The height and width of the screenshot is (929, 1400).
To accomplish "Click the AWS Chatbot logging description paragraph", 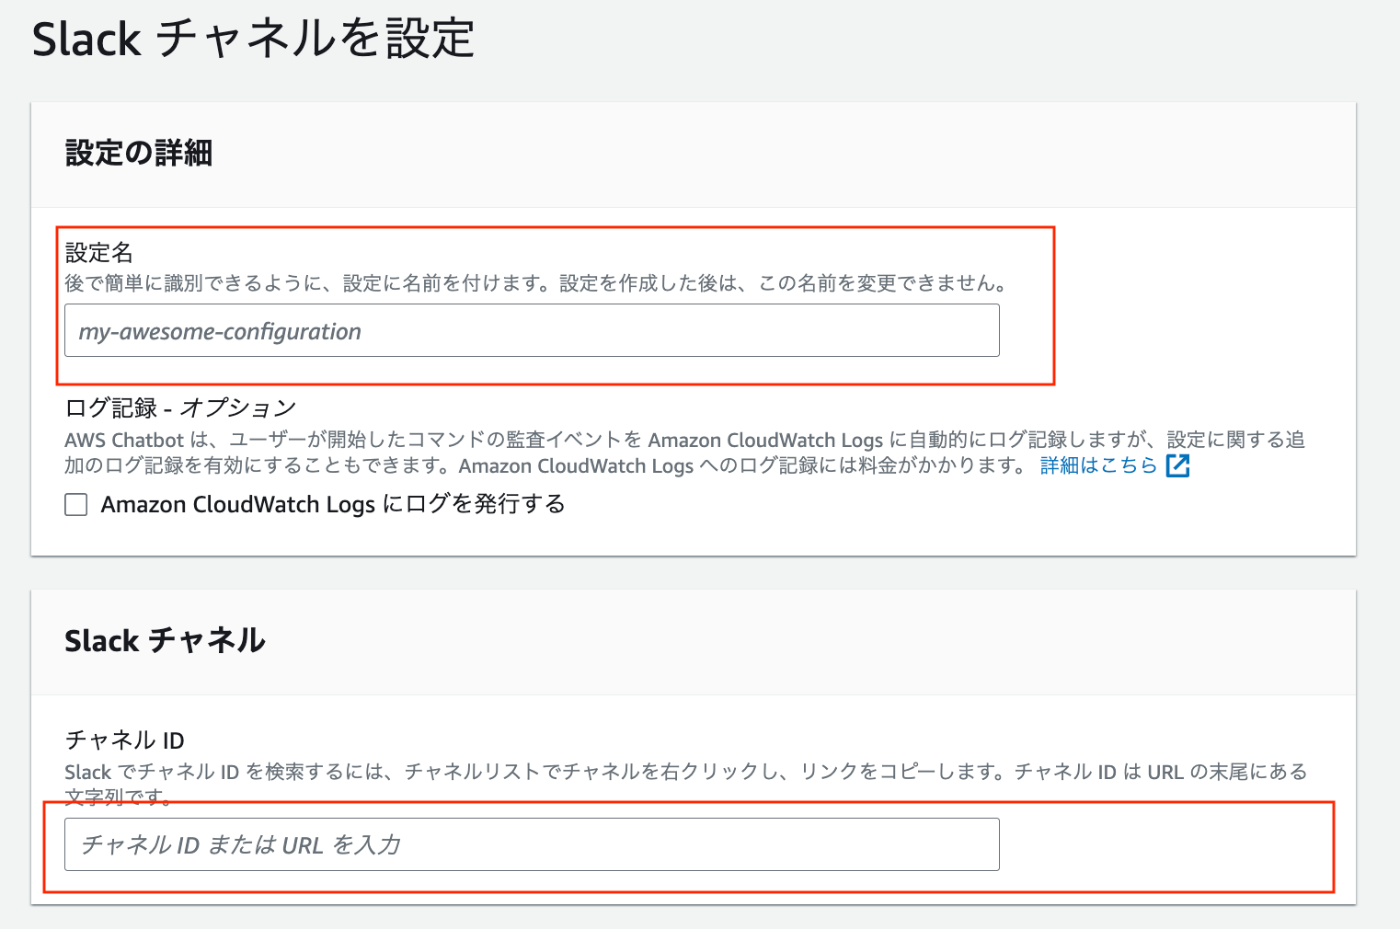I will [x=685, y=453].
